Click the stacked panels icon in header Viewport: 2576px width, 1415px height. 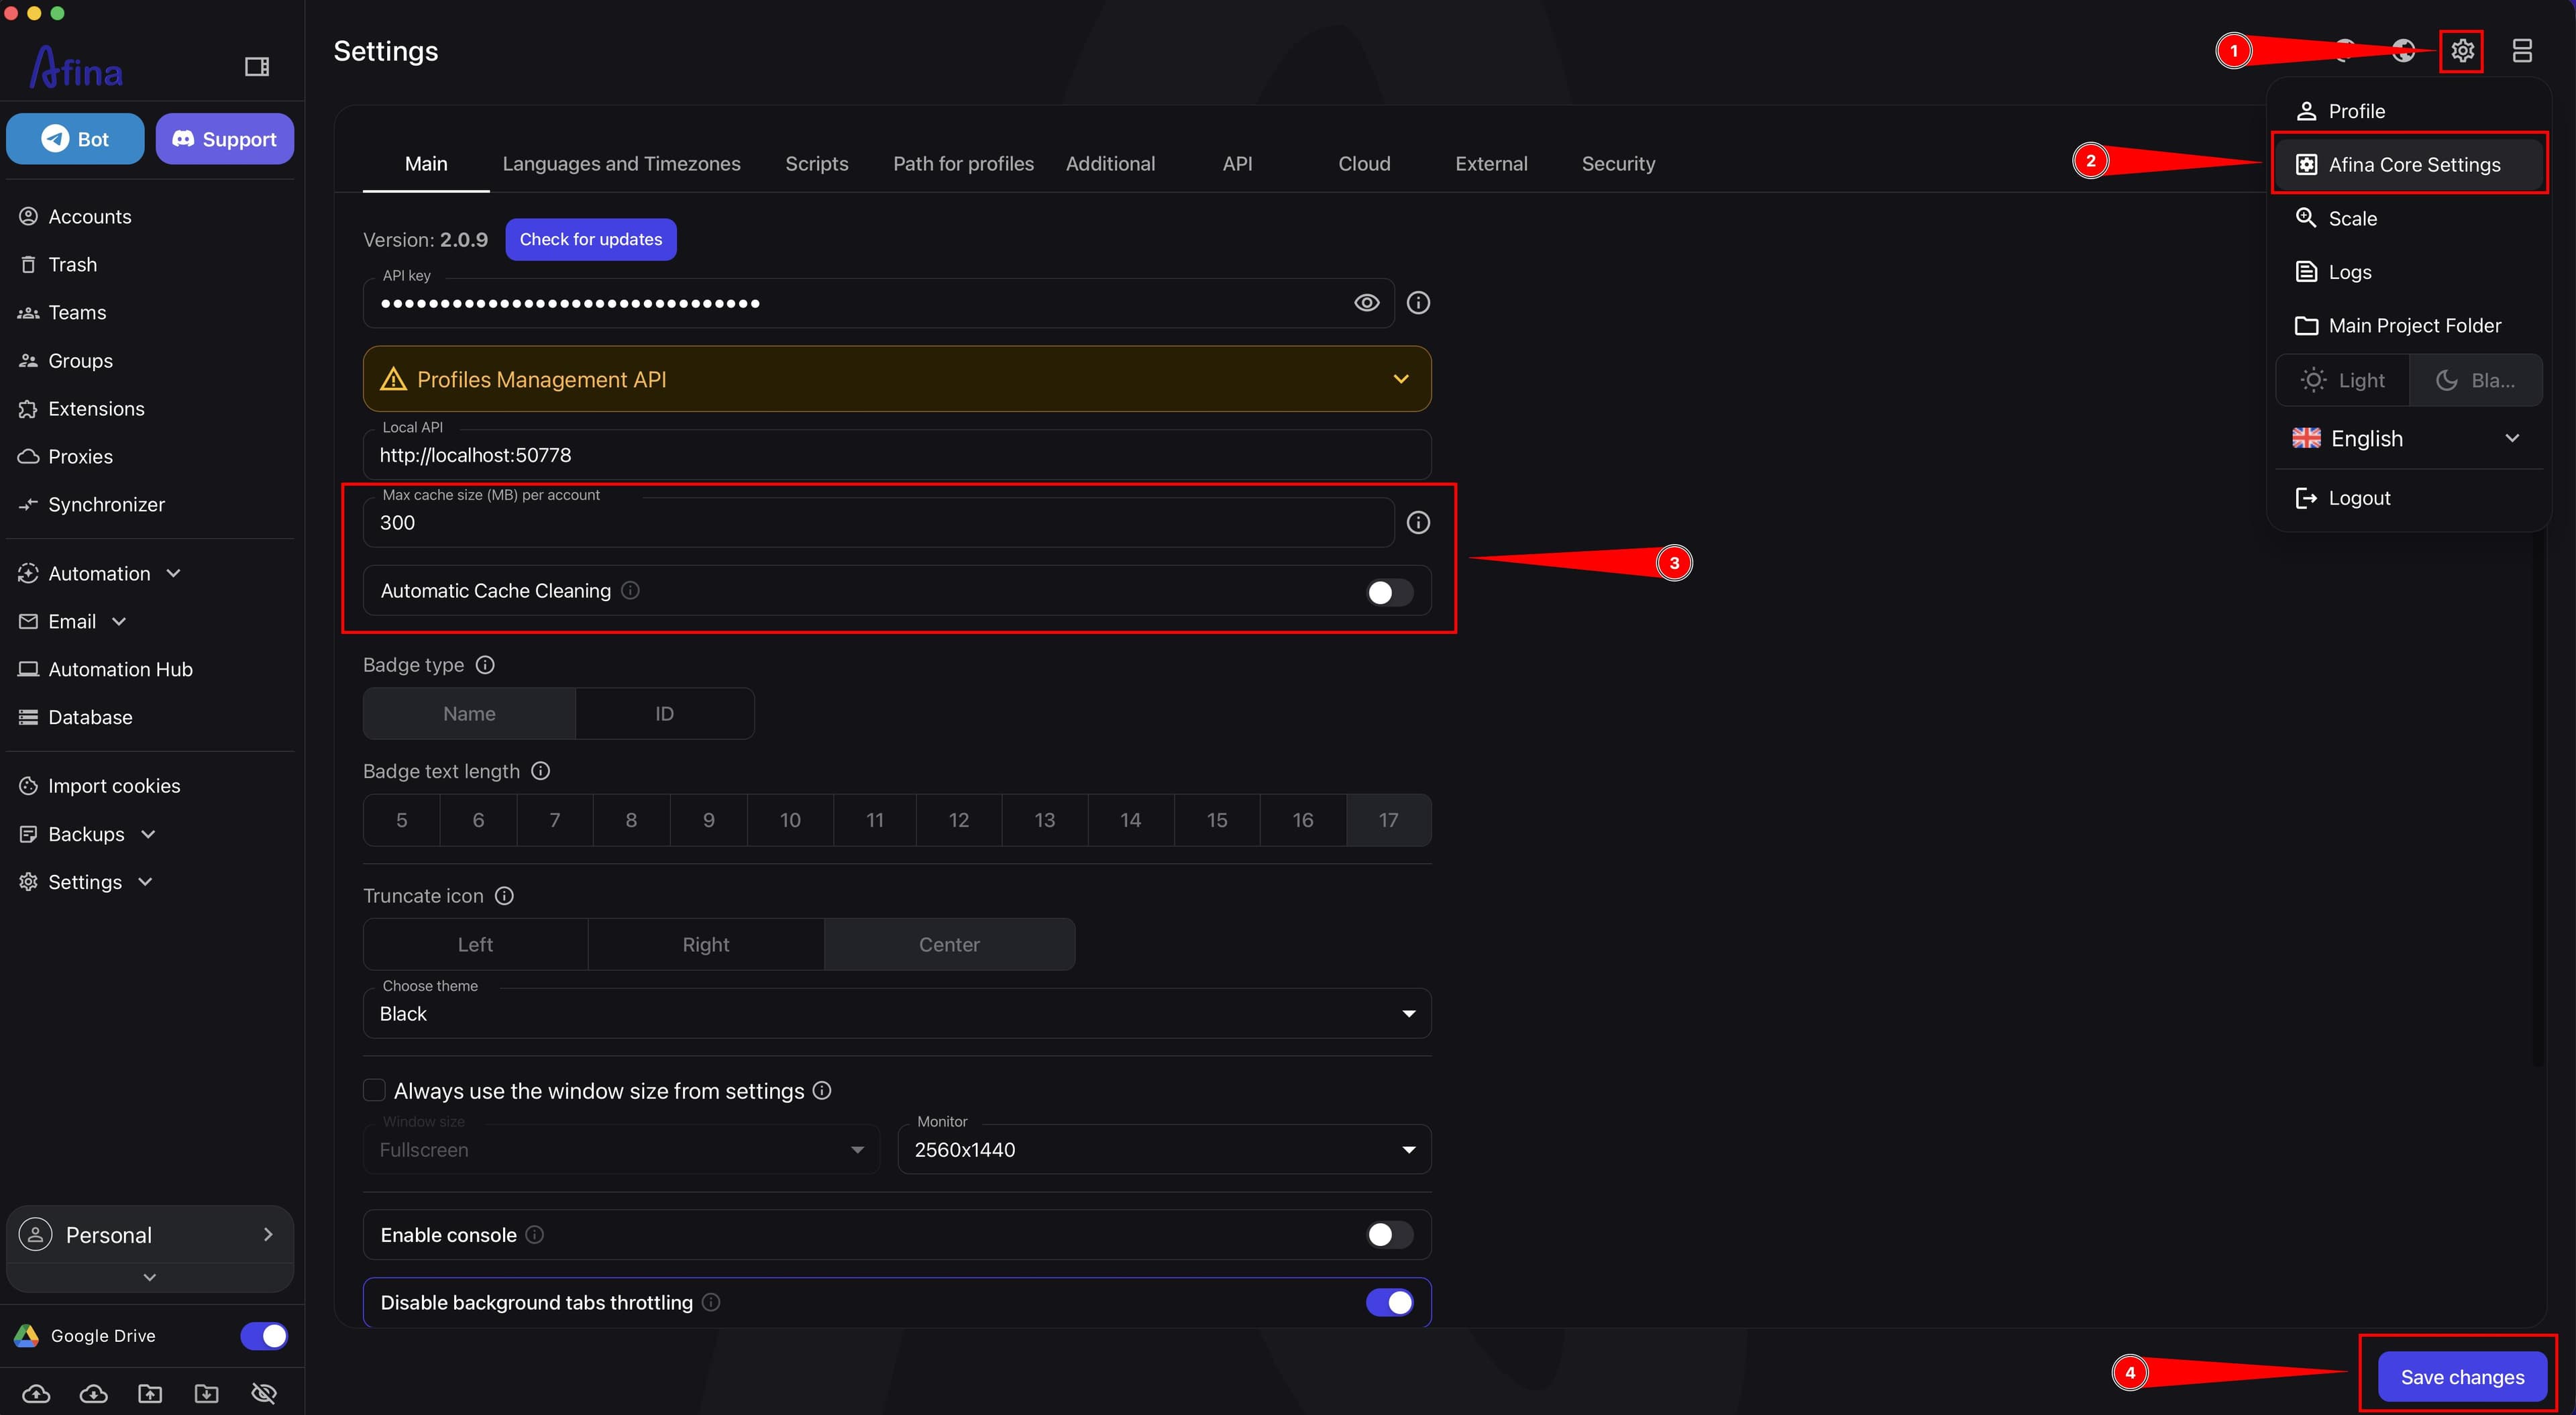pyautogui.click(x=2522, y=50)
